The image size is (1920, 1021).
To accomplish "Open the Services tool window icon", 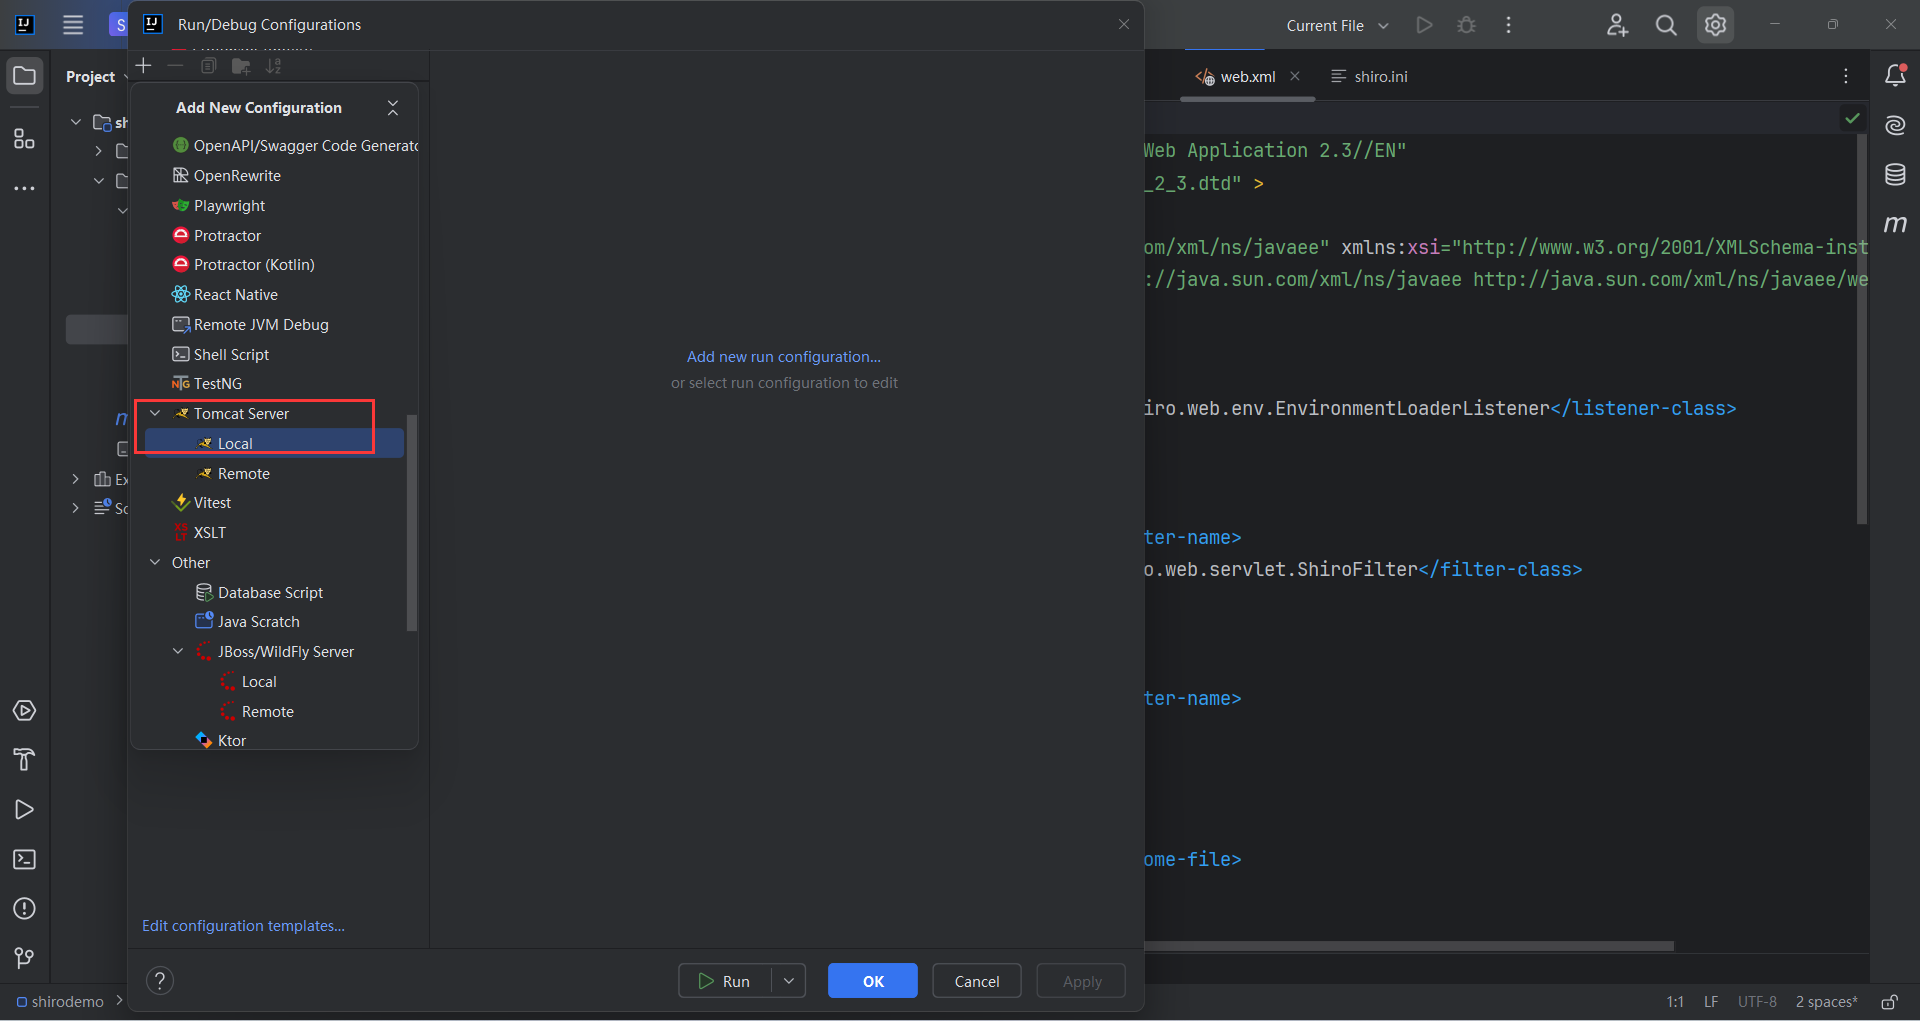I will point(25,711).
